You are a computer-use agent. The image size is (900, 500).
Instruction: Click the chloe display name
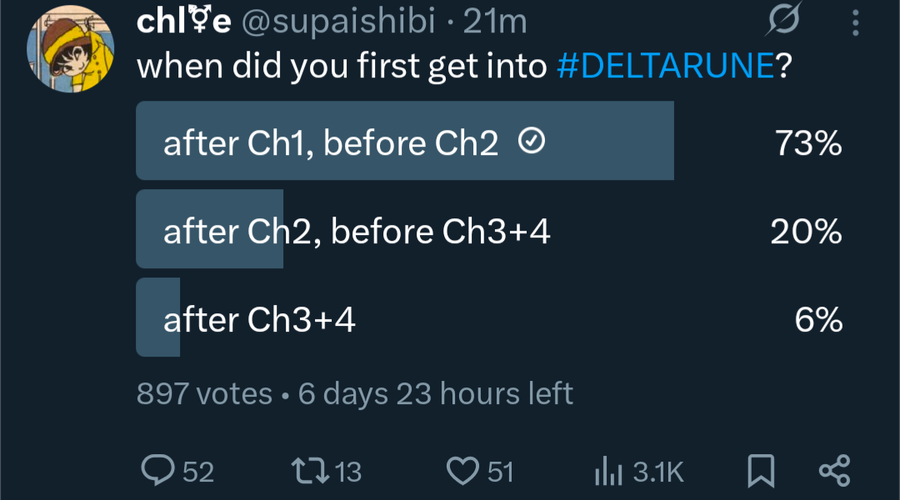click(184, 22)
